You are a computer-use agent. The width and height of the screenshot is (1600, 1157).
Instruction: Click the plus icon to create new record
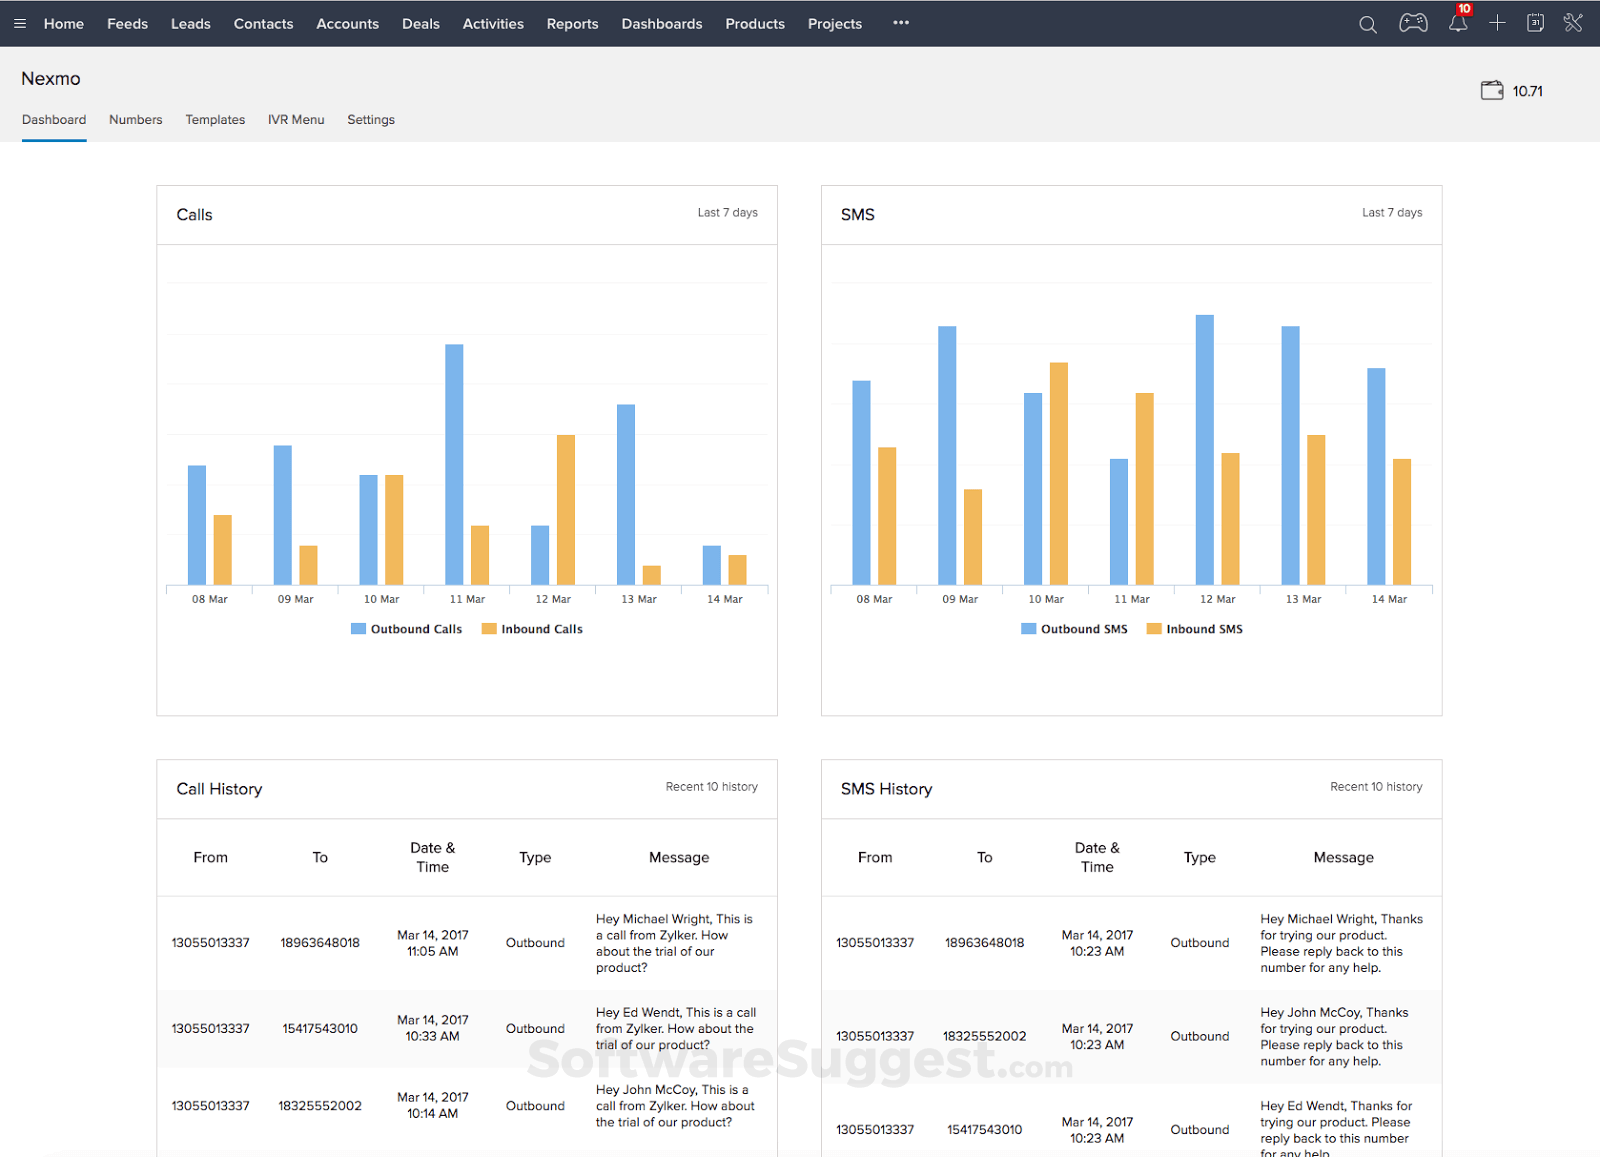[1497, 23]
